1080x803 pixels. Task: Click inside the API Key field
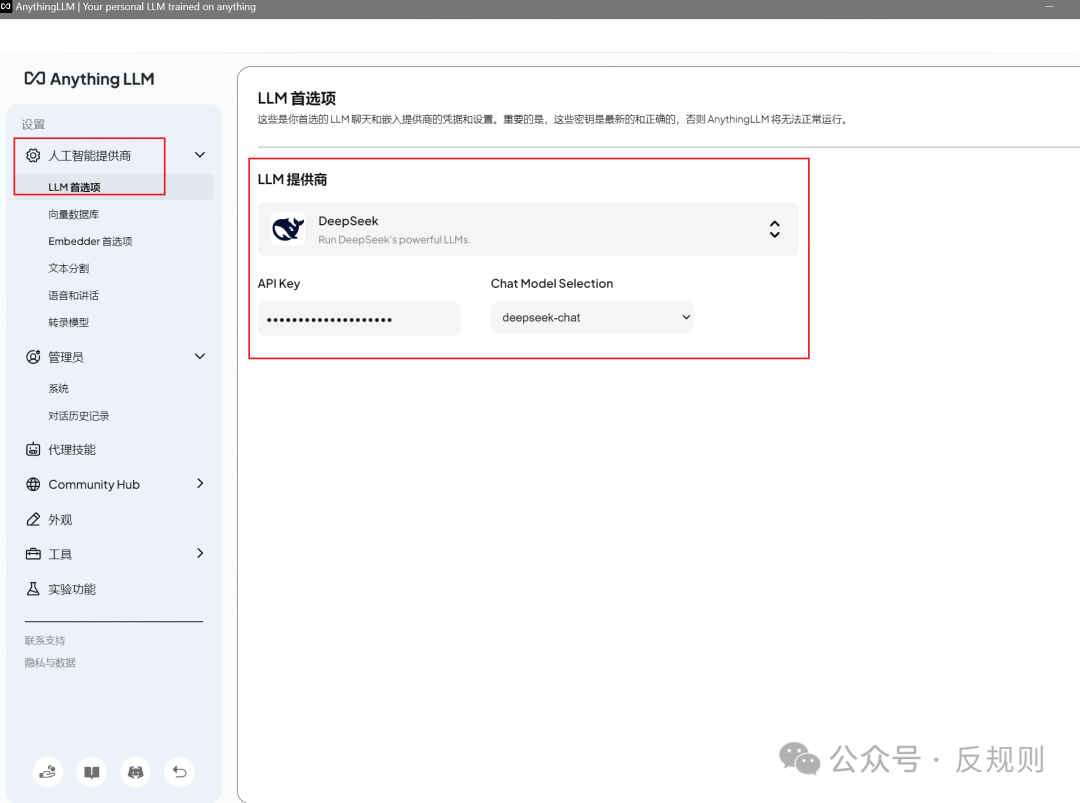(x=358, y=317)
